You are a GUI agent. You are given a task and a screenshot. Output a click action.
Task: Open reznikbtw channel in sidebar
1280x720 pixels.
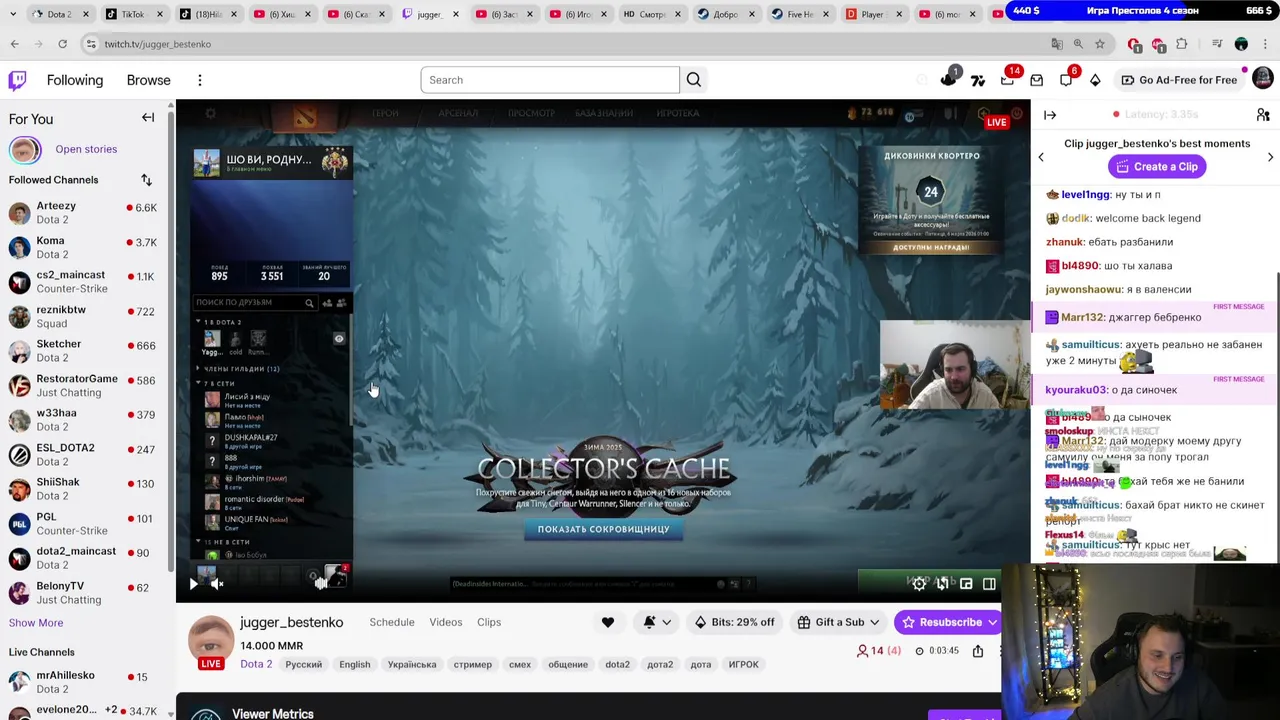[84, 316]
